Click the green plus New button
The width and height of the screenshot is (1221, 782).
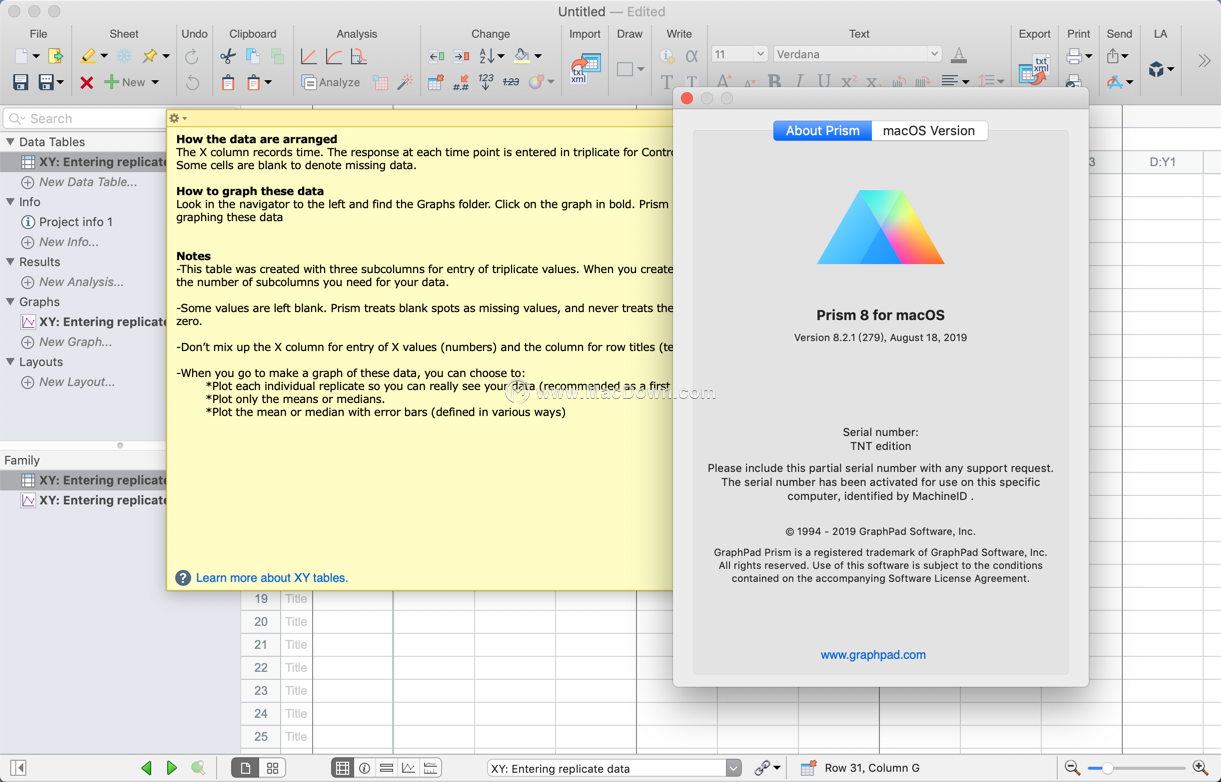[x=123, y=82]
